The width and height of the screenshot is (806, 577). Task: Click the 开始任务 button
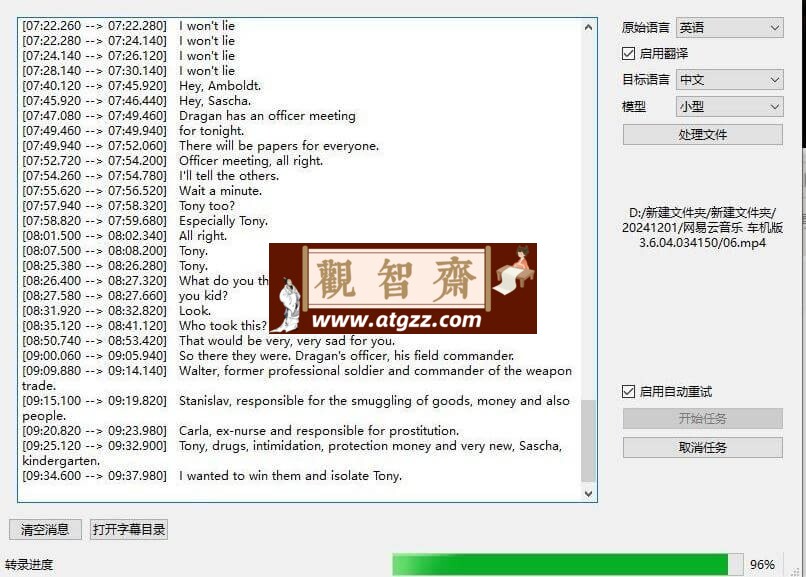click(703, 418)
